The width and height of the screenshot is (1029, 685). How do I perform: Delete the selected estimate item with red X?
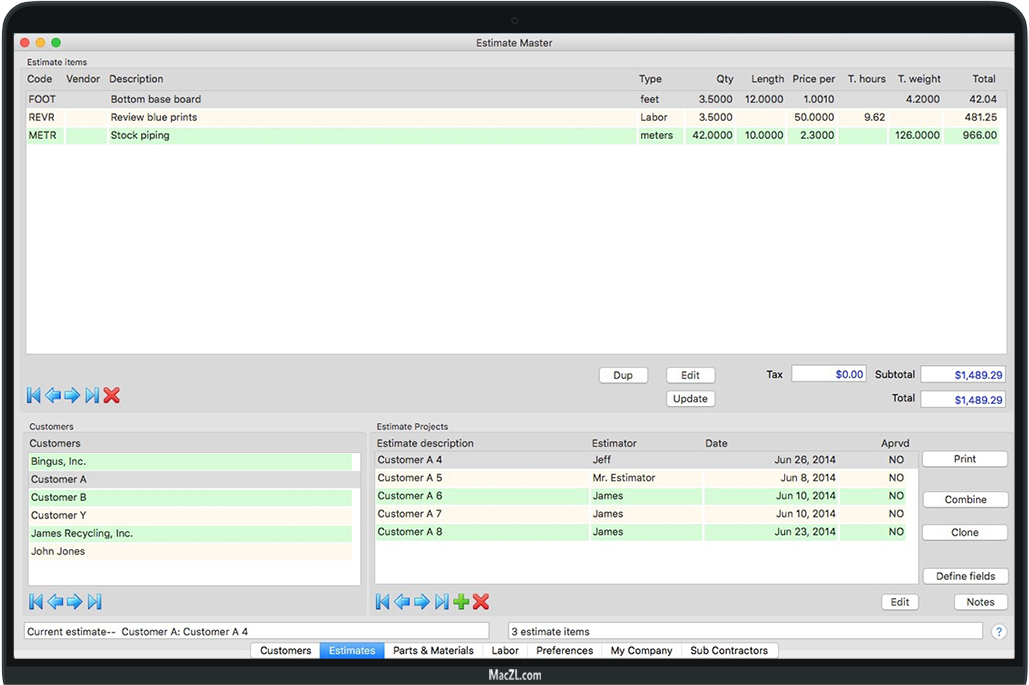[111, 396]
